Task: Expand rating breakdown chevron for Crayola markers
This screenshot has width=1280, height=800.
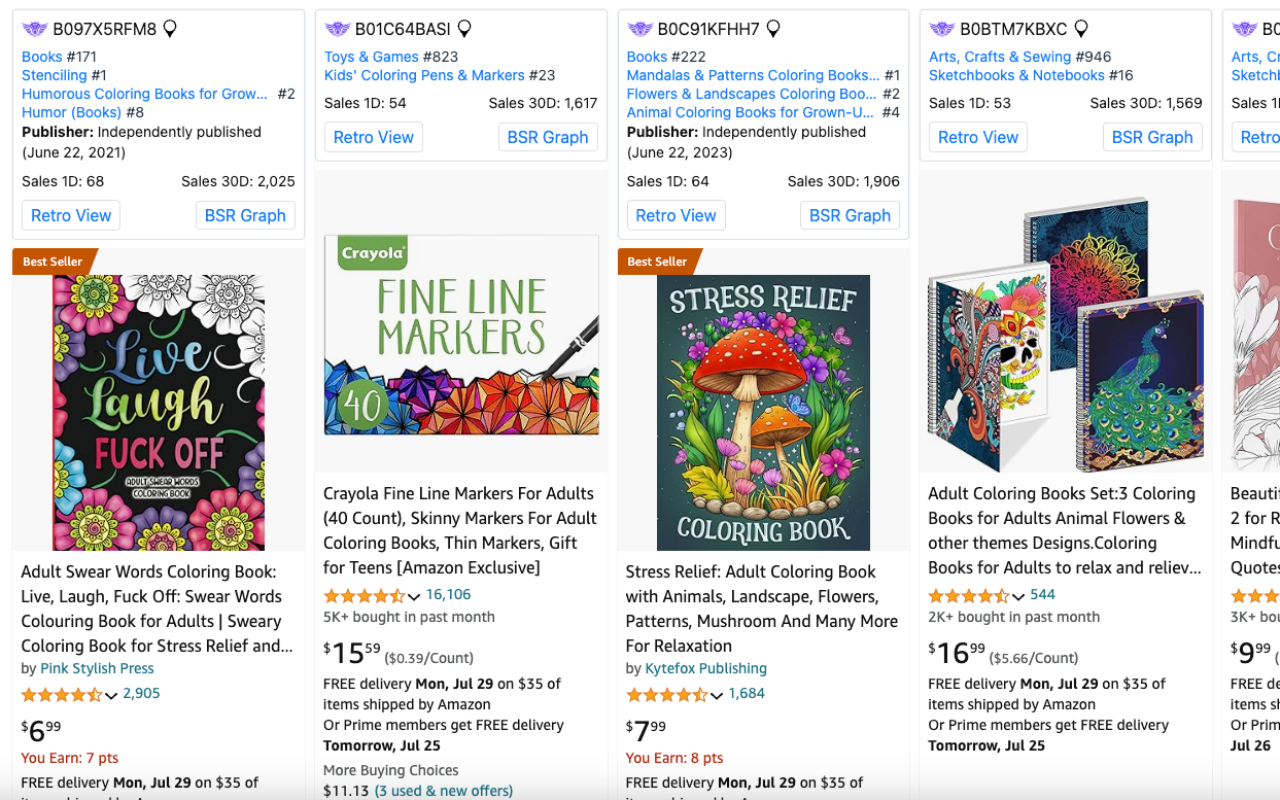Action: pos(414,596)
